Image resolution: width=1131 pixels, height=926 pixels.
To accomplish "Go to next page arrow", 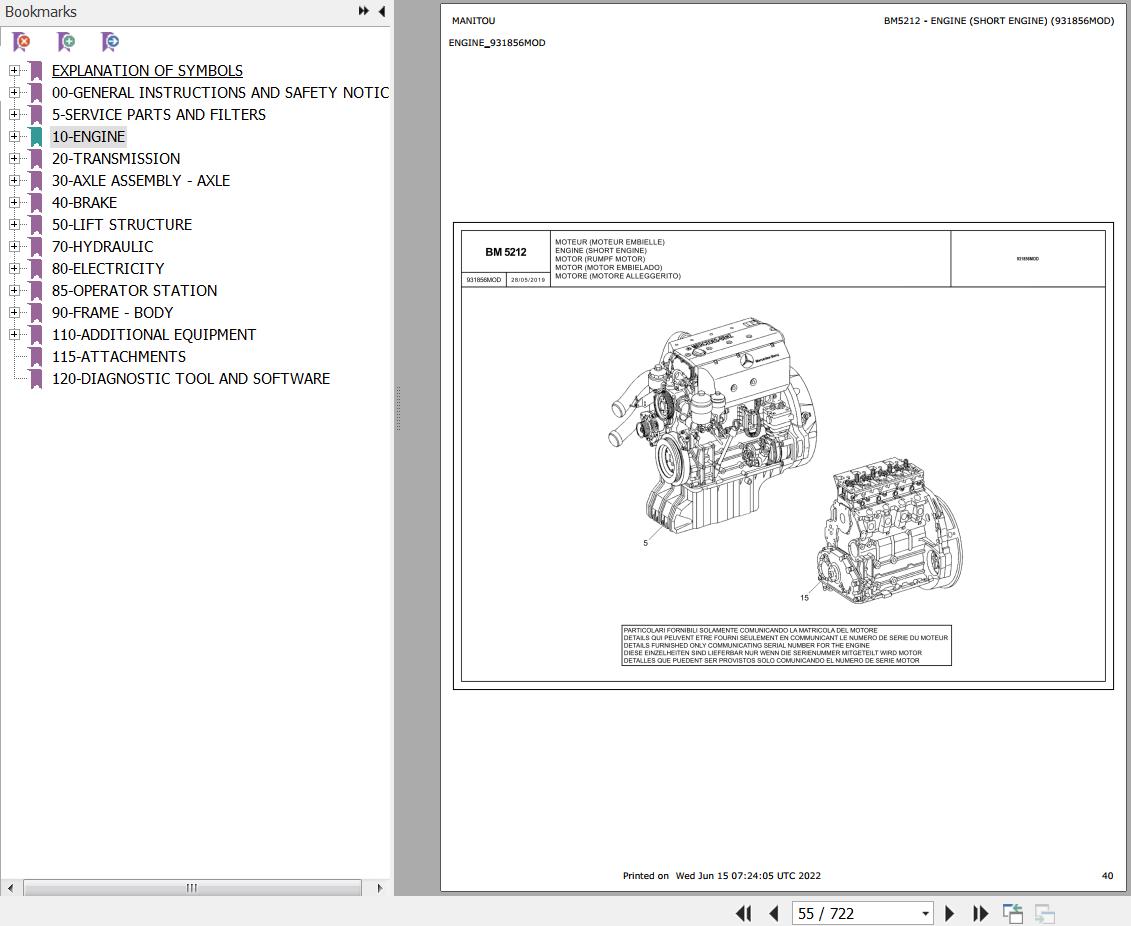I will pyautogui.click(x=949, y=914).
